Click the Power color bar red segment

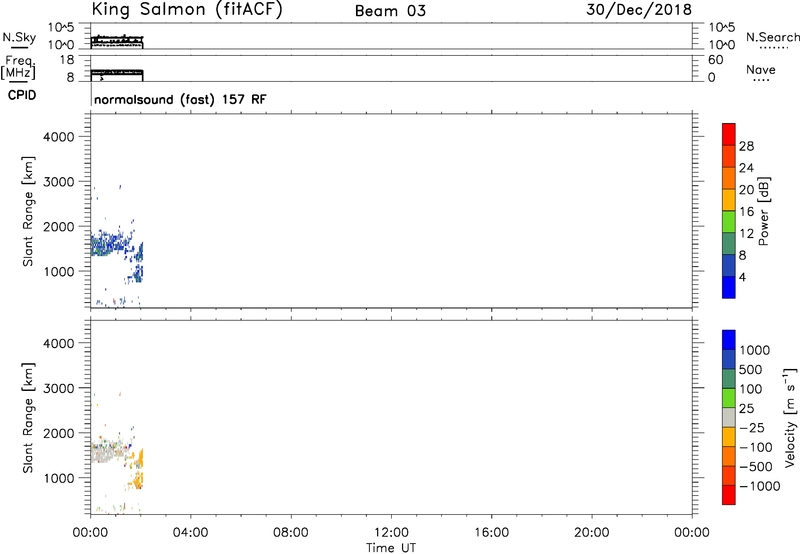coord(729,134)
